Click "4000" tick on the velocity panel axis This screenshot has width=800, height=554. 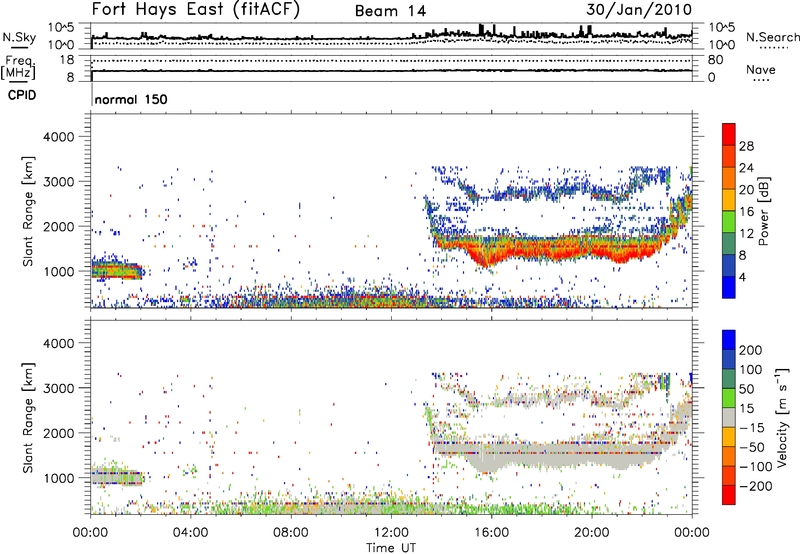tap(58, 343)
